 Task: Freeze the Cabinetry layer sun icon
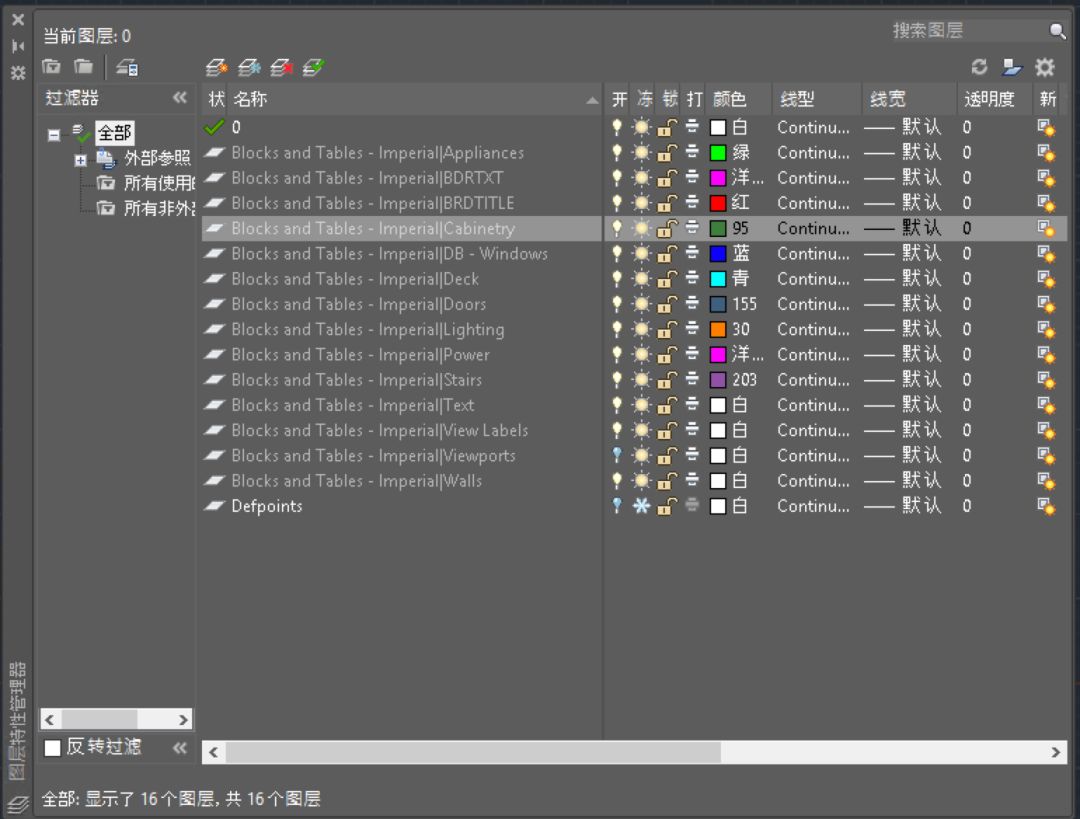(x=641, y=228)
